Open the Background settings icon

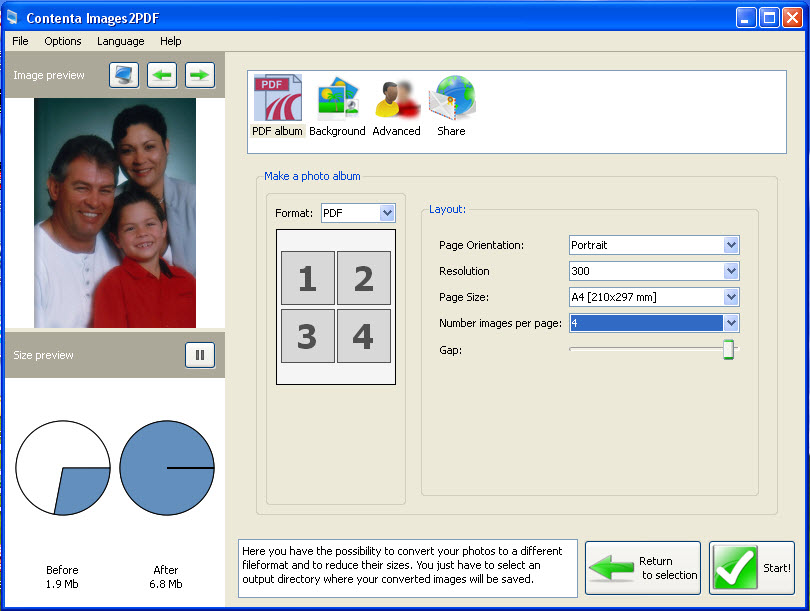click(337, 106)
